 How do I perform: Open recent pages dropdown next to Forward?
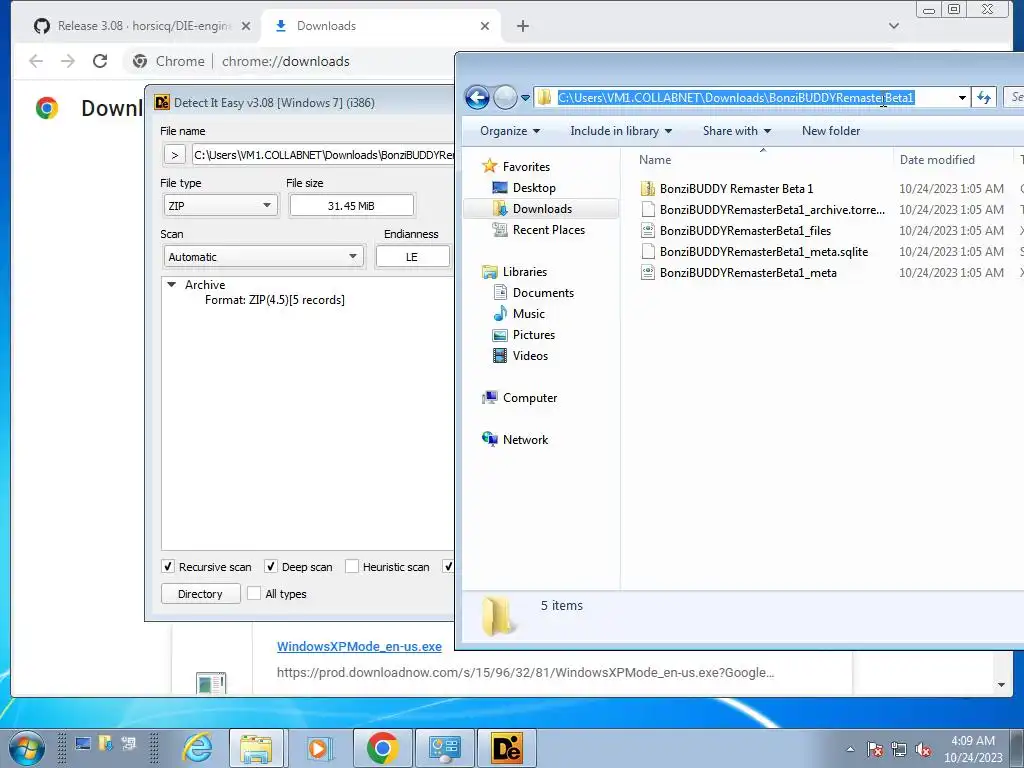pos(525,98)
